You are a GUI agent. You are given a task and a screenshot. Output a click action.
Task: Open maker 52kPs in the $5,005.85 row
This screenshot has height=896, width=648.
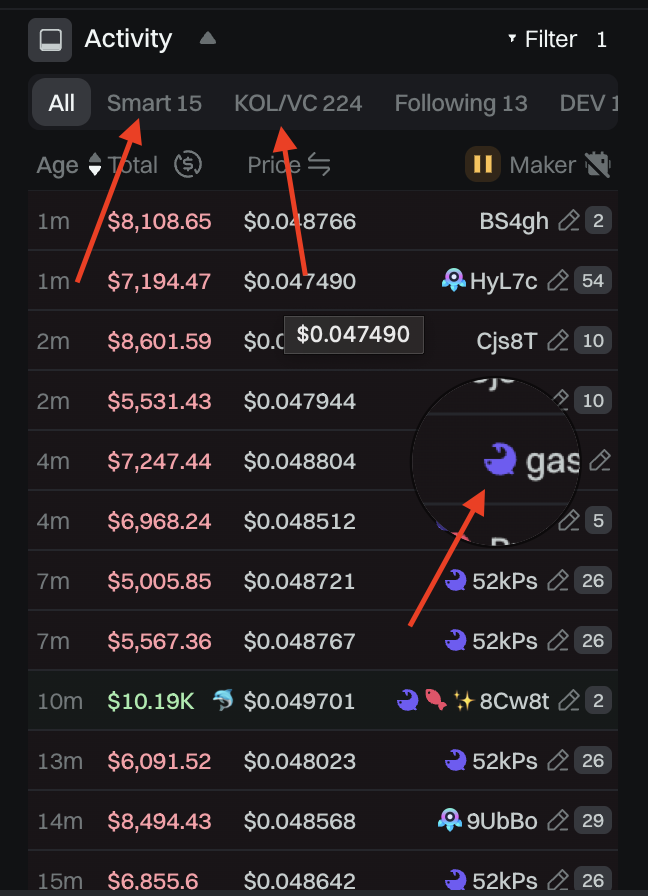(x=505, y=581)
